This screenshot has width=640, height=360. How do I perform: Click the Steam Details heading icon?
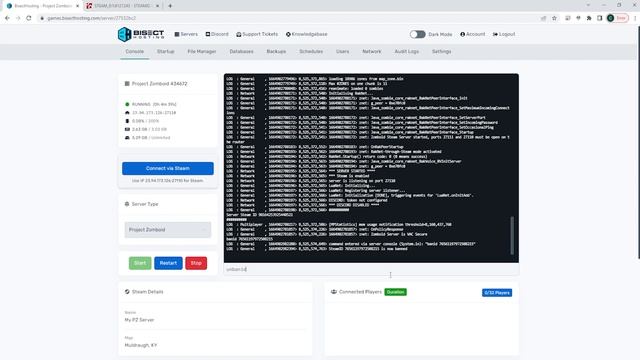click(127, 292)
